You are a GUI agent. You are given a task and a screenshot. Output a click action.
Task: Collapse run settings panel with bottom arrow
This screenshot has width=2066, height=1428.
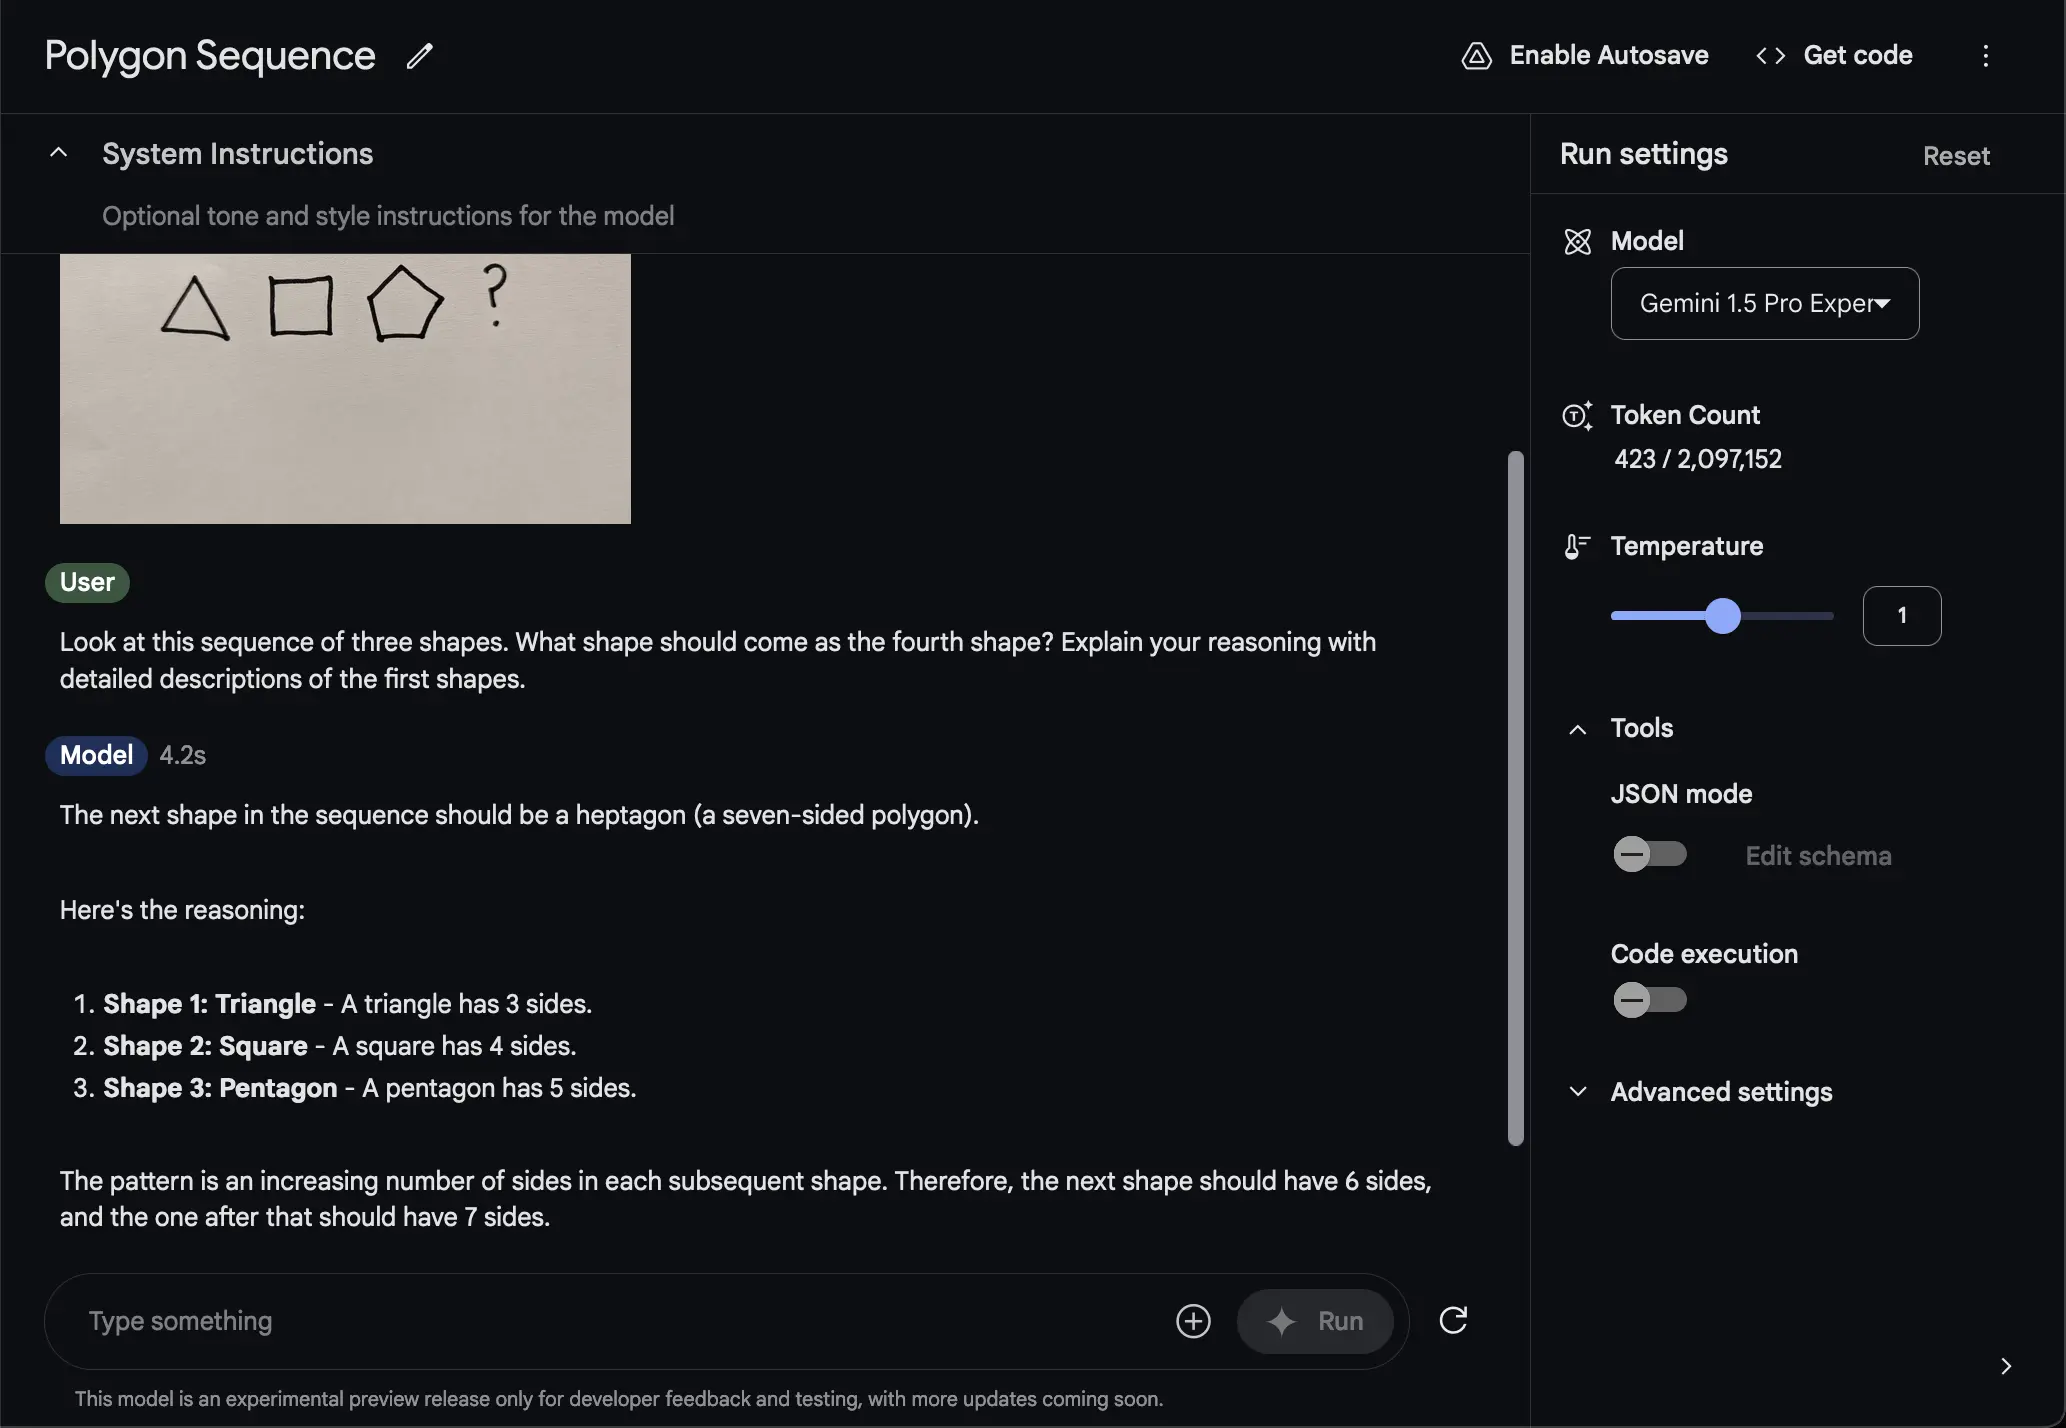pos(2006,1366)
